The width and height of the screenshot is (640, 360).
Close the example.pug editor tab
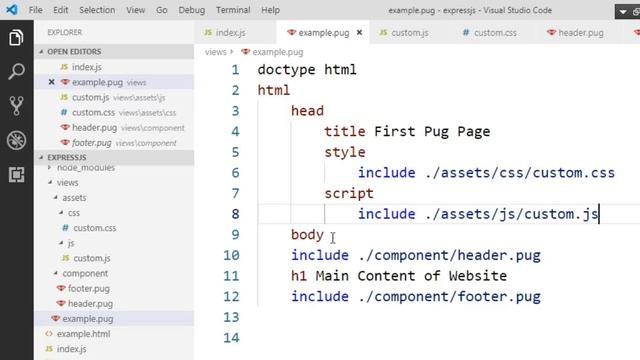pyautogui.click(x=359, y=32)
